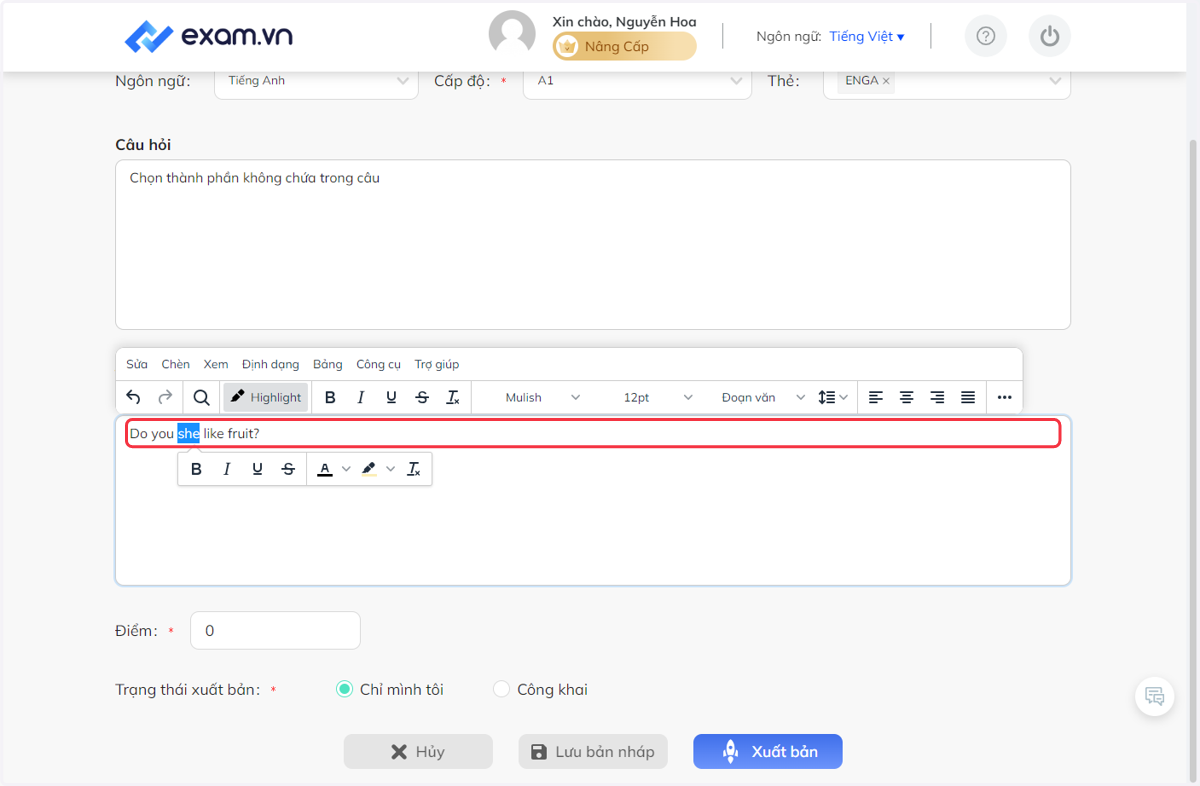Viewport: 1200px width, 786px height.
Task: Change site language Tiếng Việt dropdown
Action: pyautogui.click(x=867, y=37)
